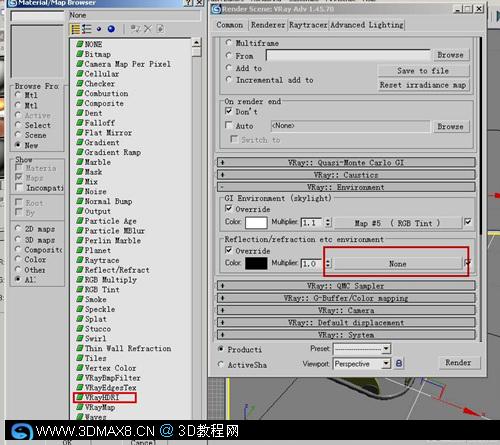
Task: Toggle GI Environment Override checkbox
Action: (x=229, y=209)
